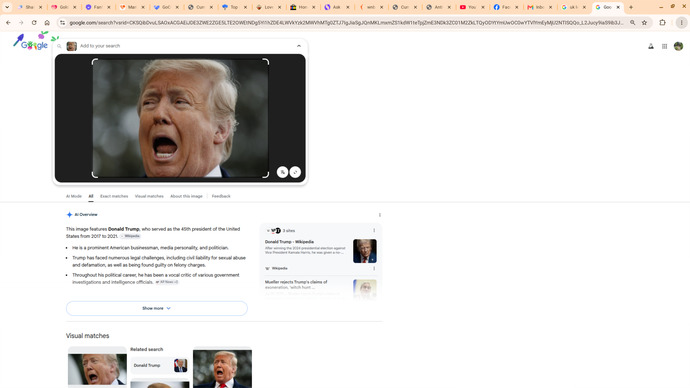Open the tab search chevron in the tab strip
The width and height of the screenshot is (690, 388).
(x=7, y=7)
